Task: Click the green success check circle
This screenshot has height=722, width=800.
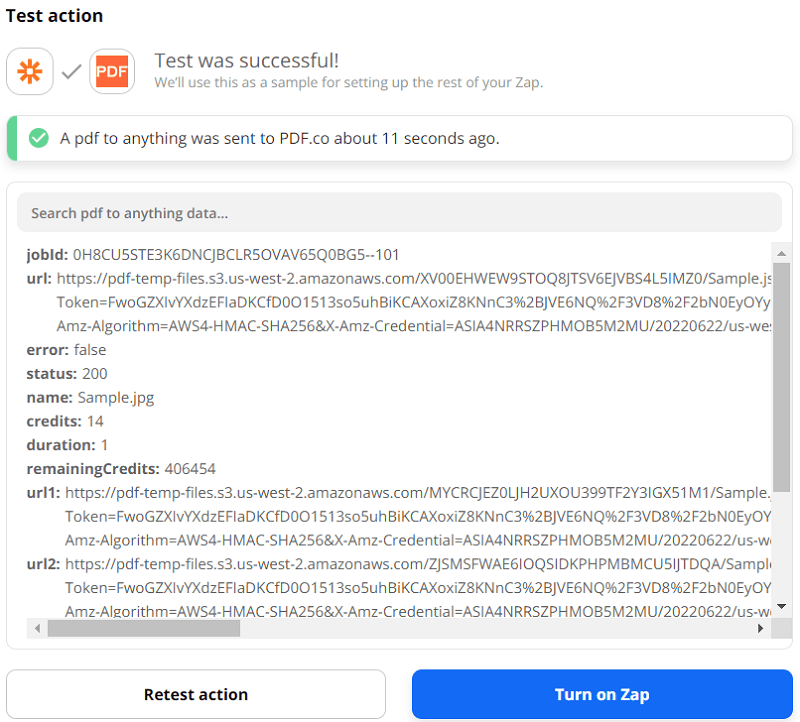Action: click(39, 138)
